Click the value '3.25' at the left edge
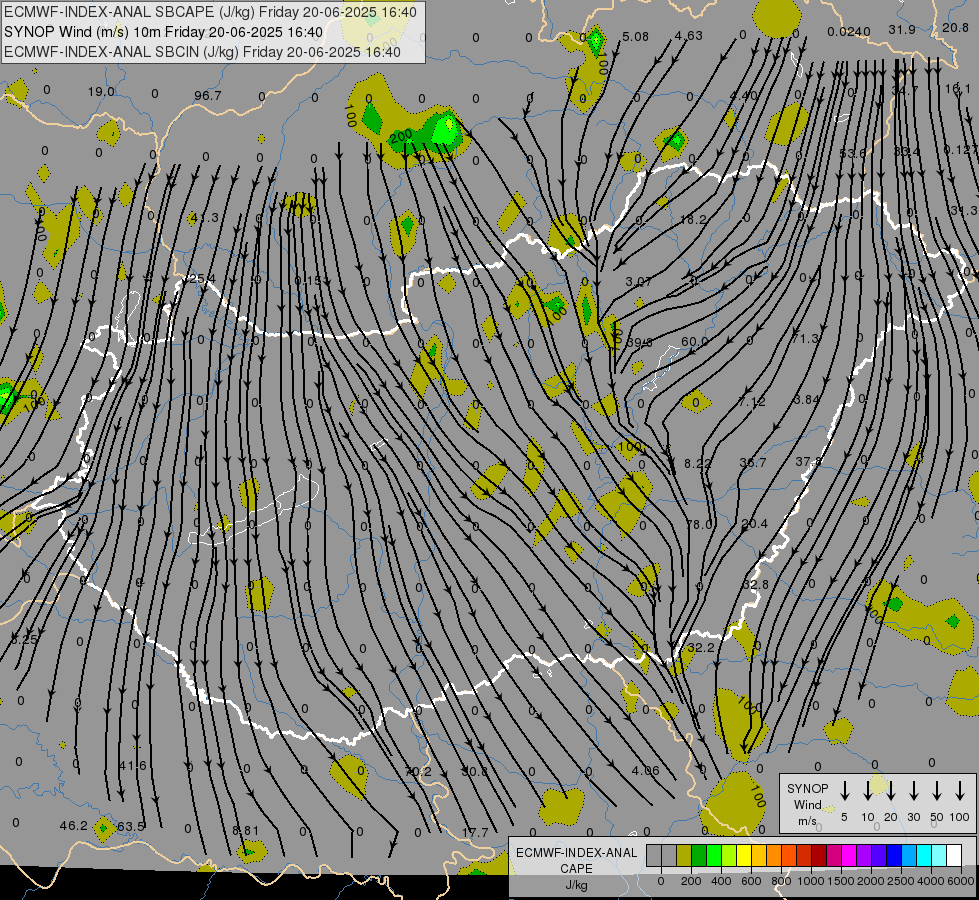979x900 pixels. [x=25, y=640]
